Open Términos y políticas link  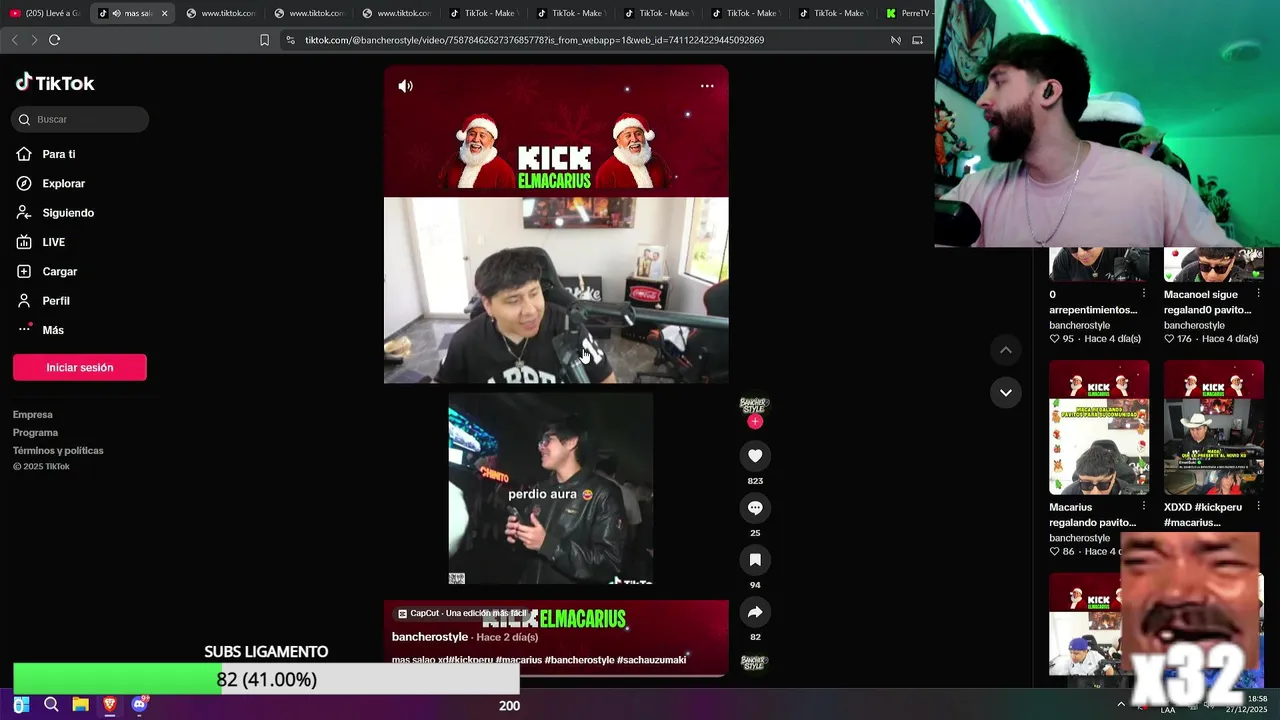pos(58,450)
